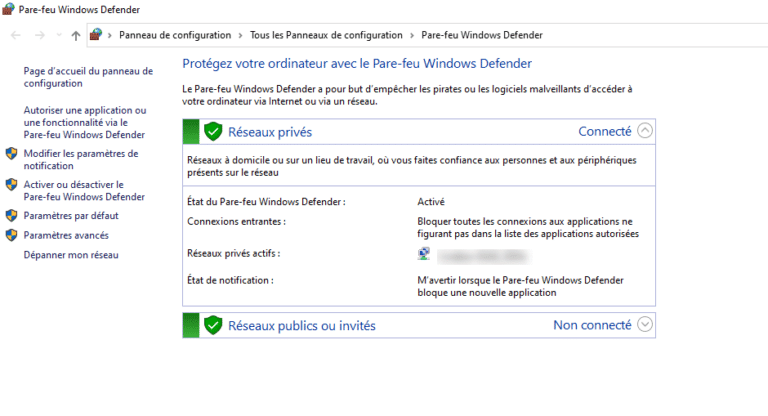Image resolution: width=768 pixels, height=416 pixels.
Task: Open the chevron after Panneau de configuration
Action: [240, 35]
